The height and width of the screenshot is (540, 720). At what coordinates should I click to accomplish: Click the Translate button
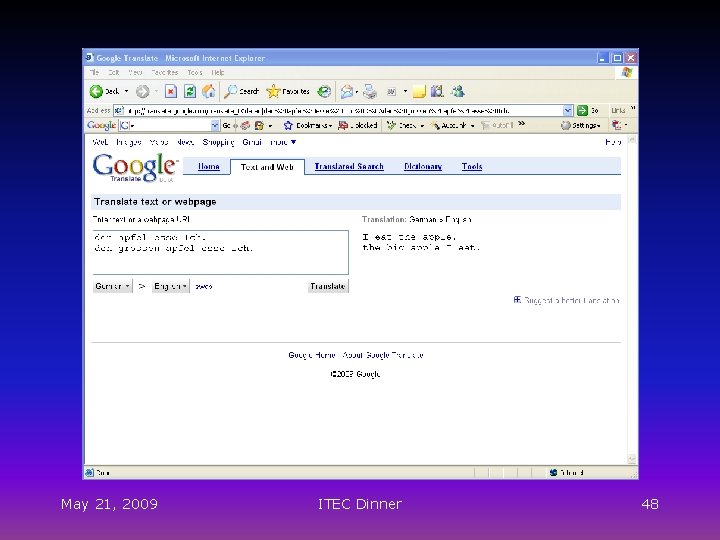coord(328,286)
